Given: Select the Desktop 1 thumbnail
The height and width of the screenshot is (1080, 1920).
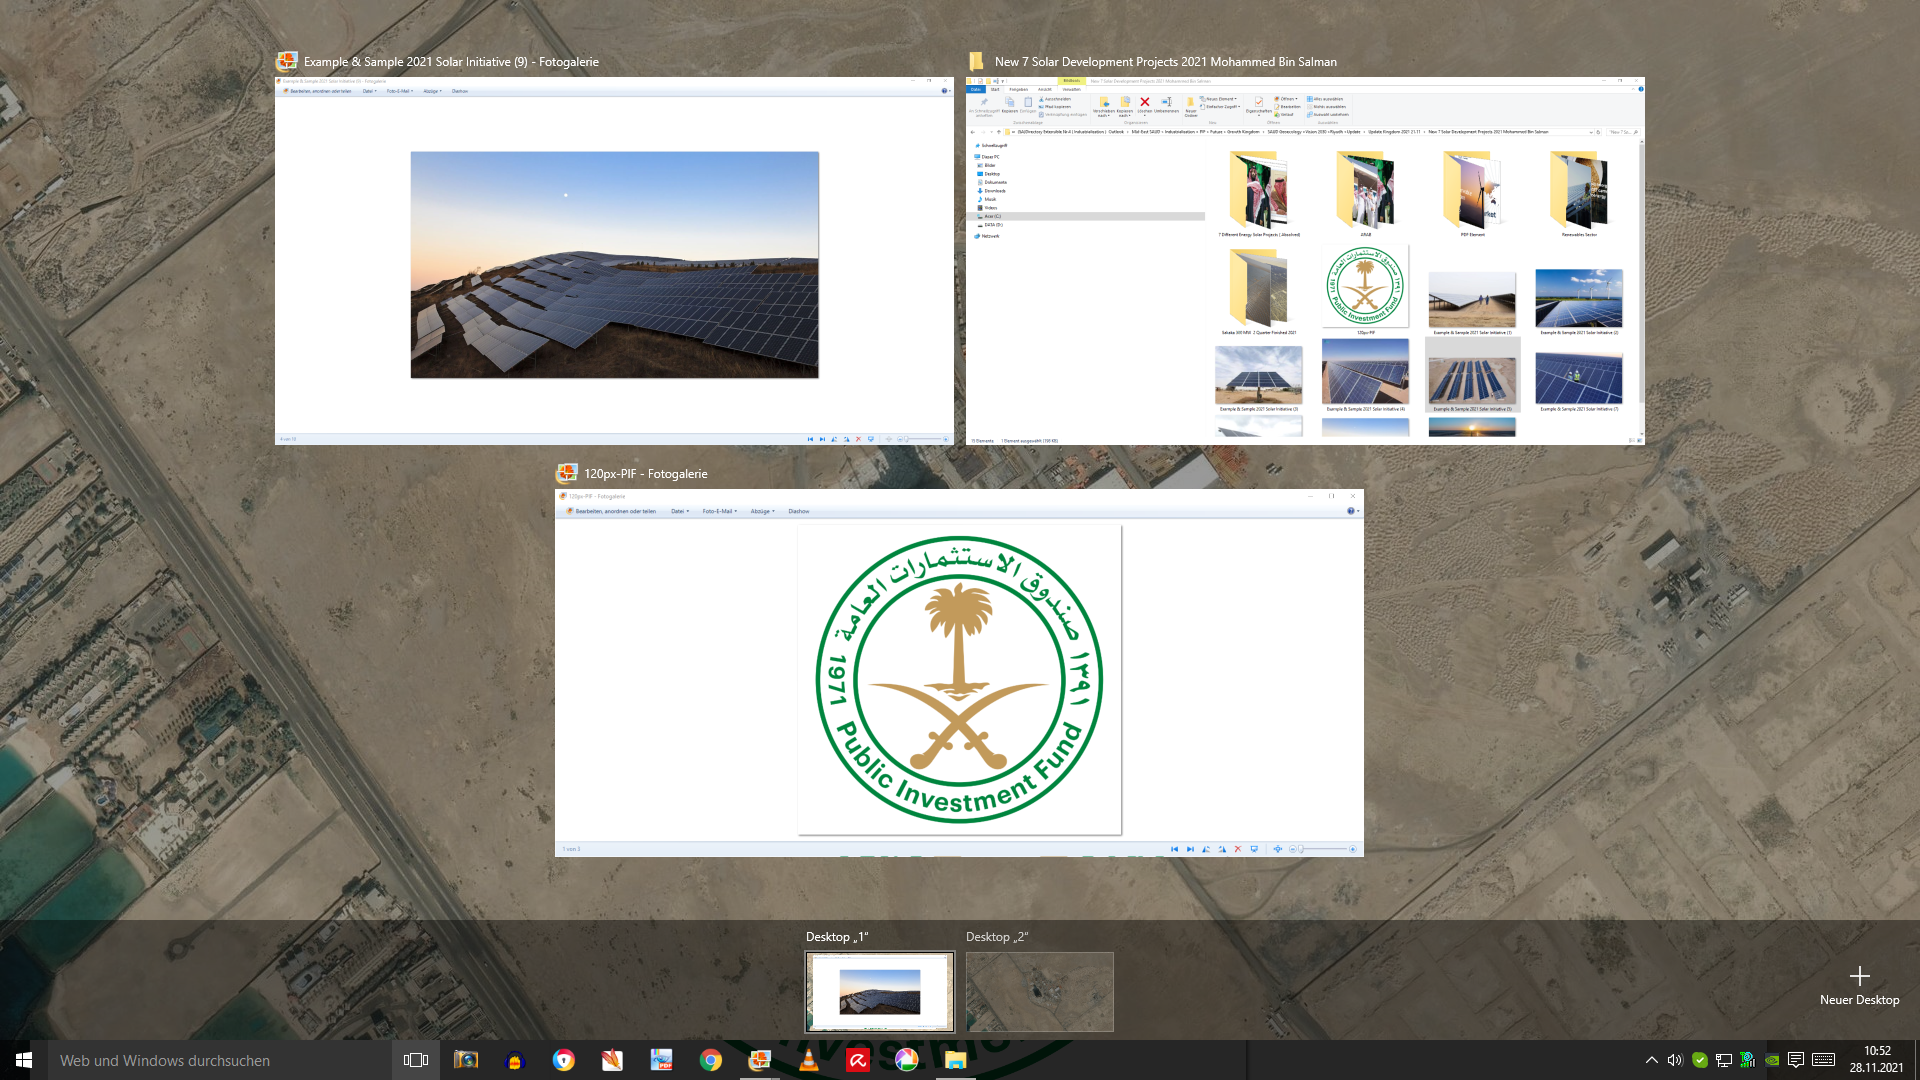Looking at the screenshot, I should coord(880,991).
